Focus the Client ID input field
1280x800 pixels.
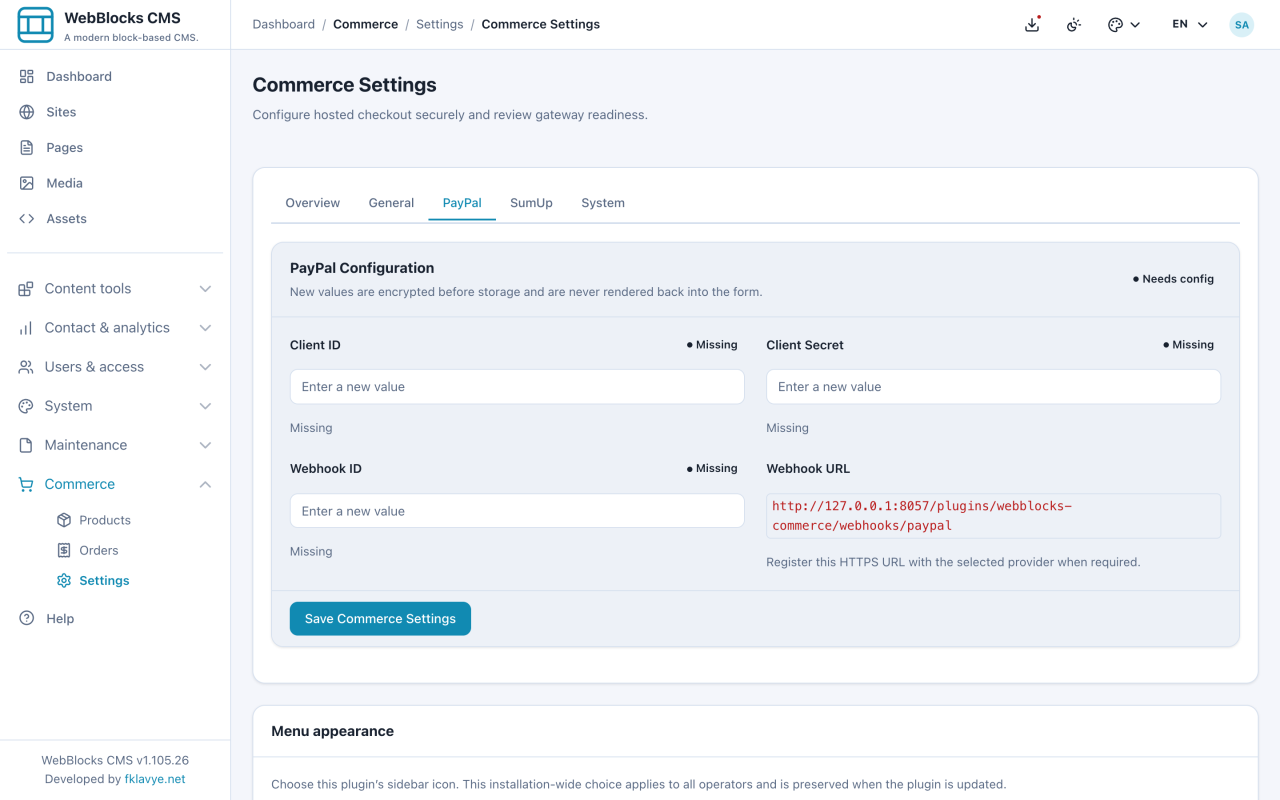tap(517, 386)
